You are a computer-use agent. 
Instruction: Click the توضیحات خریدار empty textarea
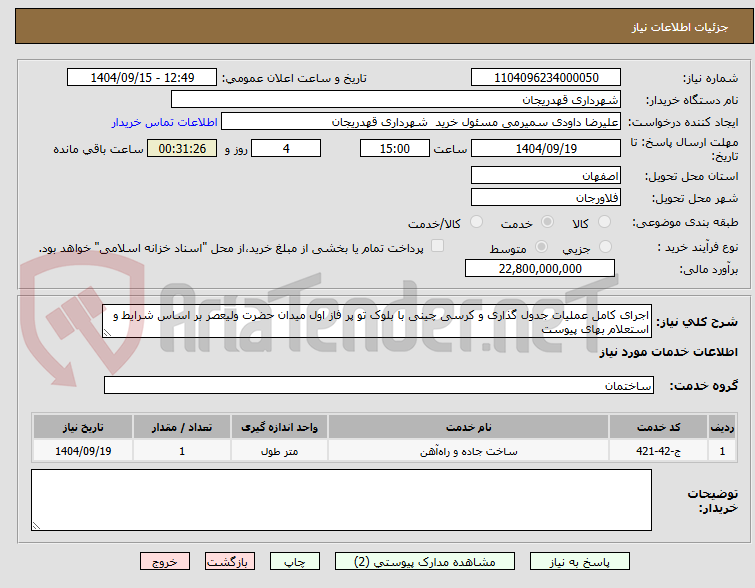pos(341,500)
